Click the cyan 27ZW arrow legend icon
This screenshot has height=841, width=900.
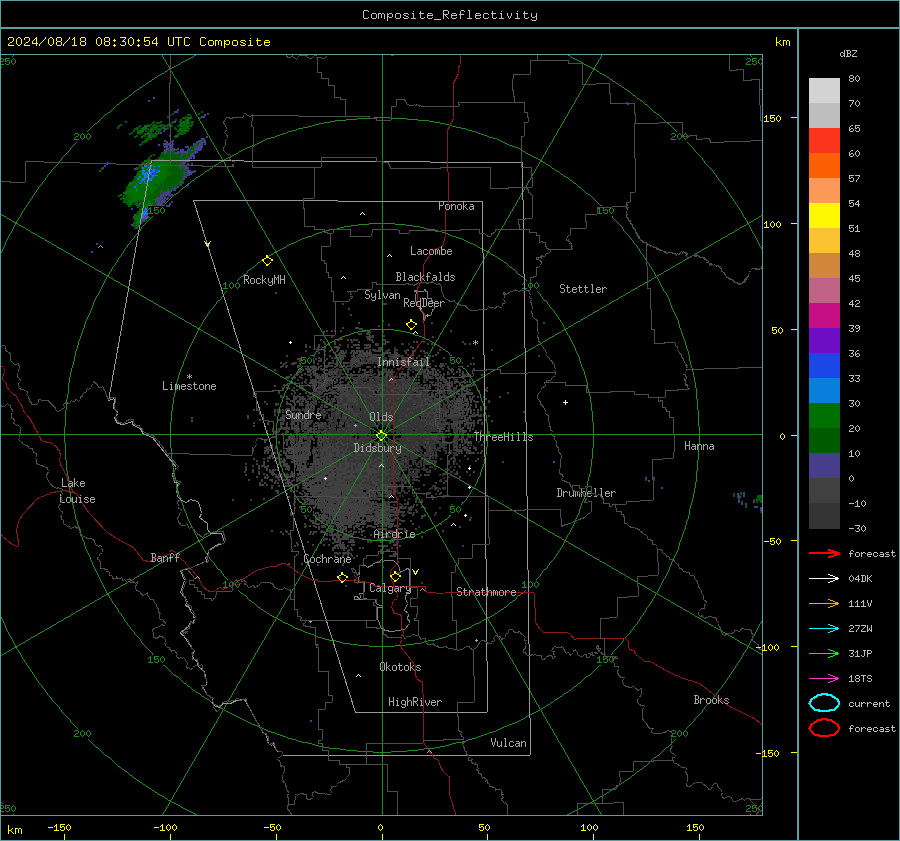(824, 629)
